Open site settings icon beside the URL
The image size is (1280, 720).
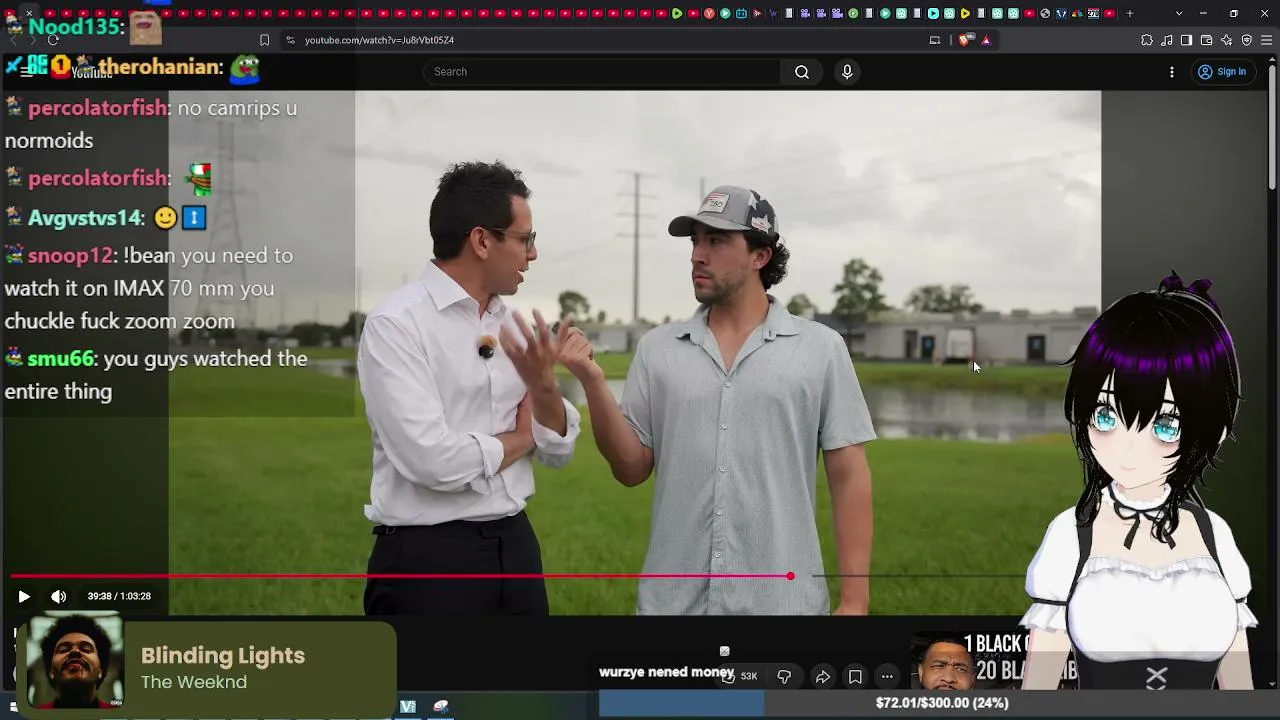[x=290, y=40]
